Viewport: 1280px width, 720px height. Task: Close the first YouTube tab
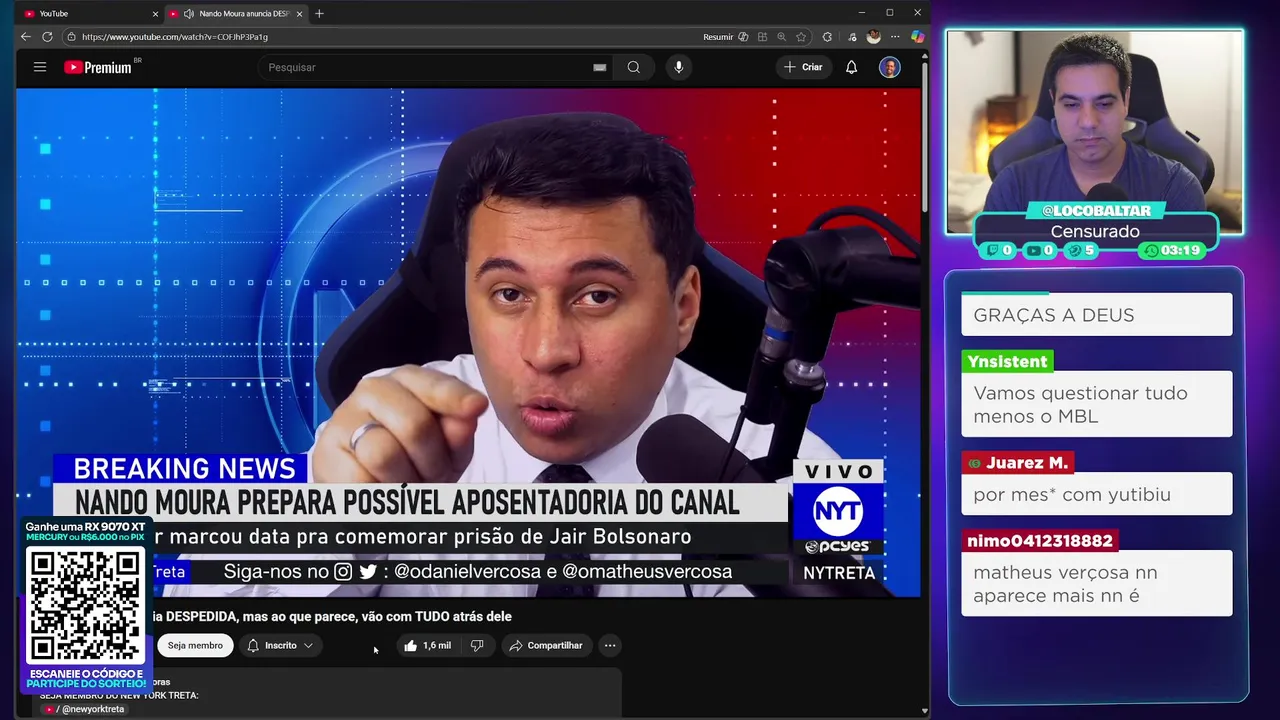pyautogui.click(x=155, y=14)
